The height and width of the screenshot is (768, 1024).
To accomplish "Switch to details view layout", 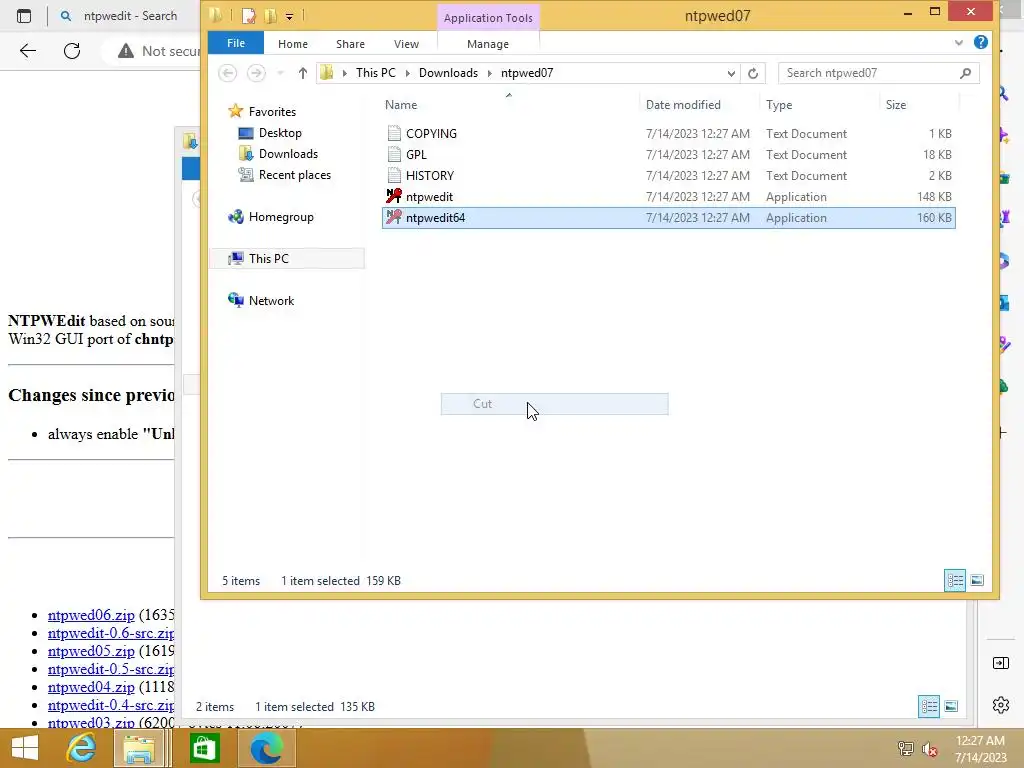I will coord(955,580).
